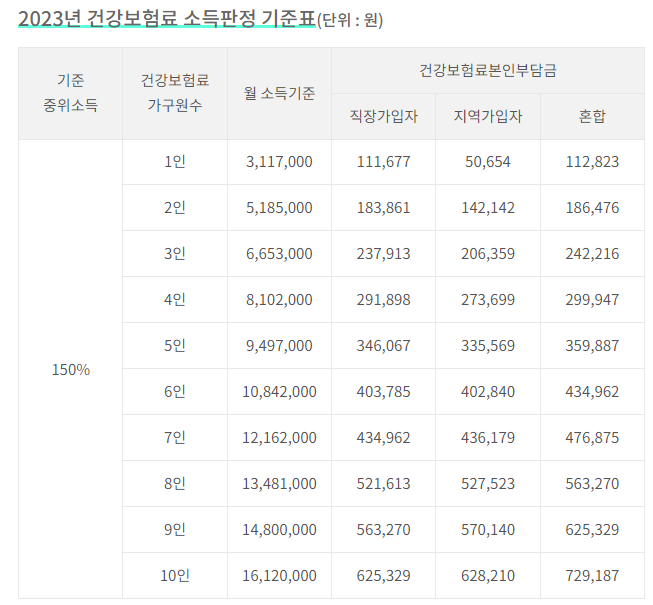653x605 pixels.
Task: Click the income value 6,653,000
Action: tap(279, 254)
